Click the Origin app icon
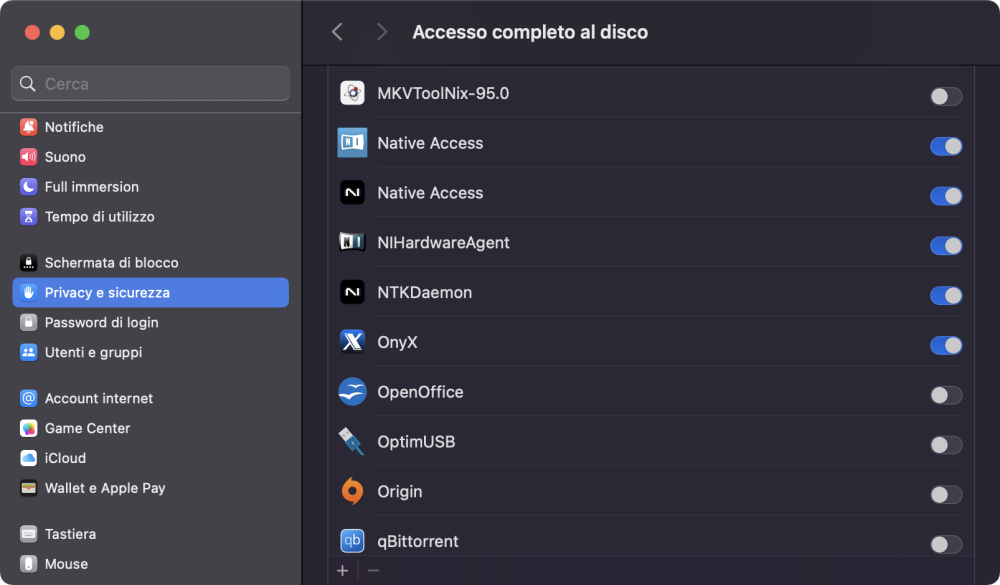 tap(352, 492)
